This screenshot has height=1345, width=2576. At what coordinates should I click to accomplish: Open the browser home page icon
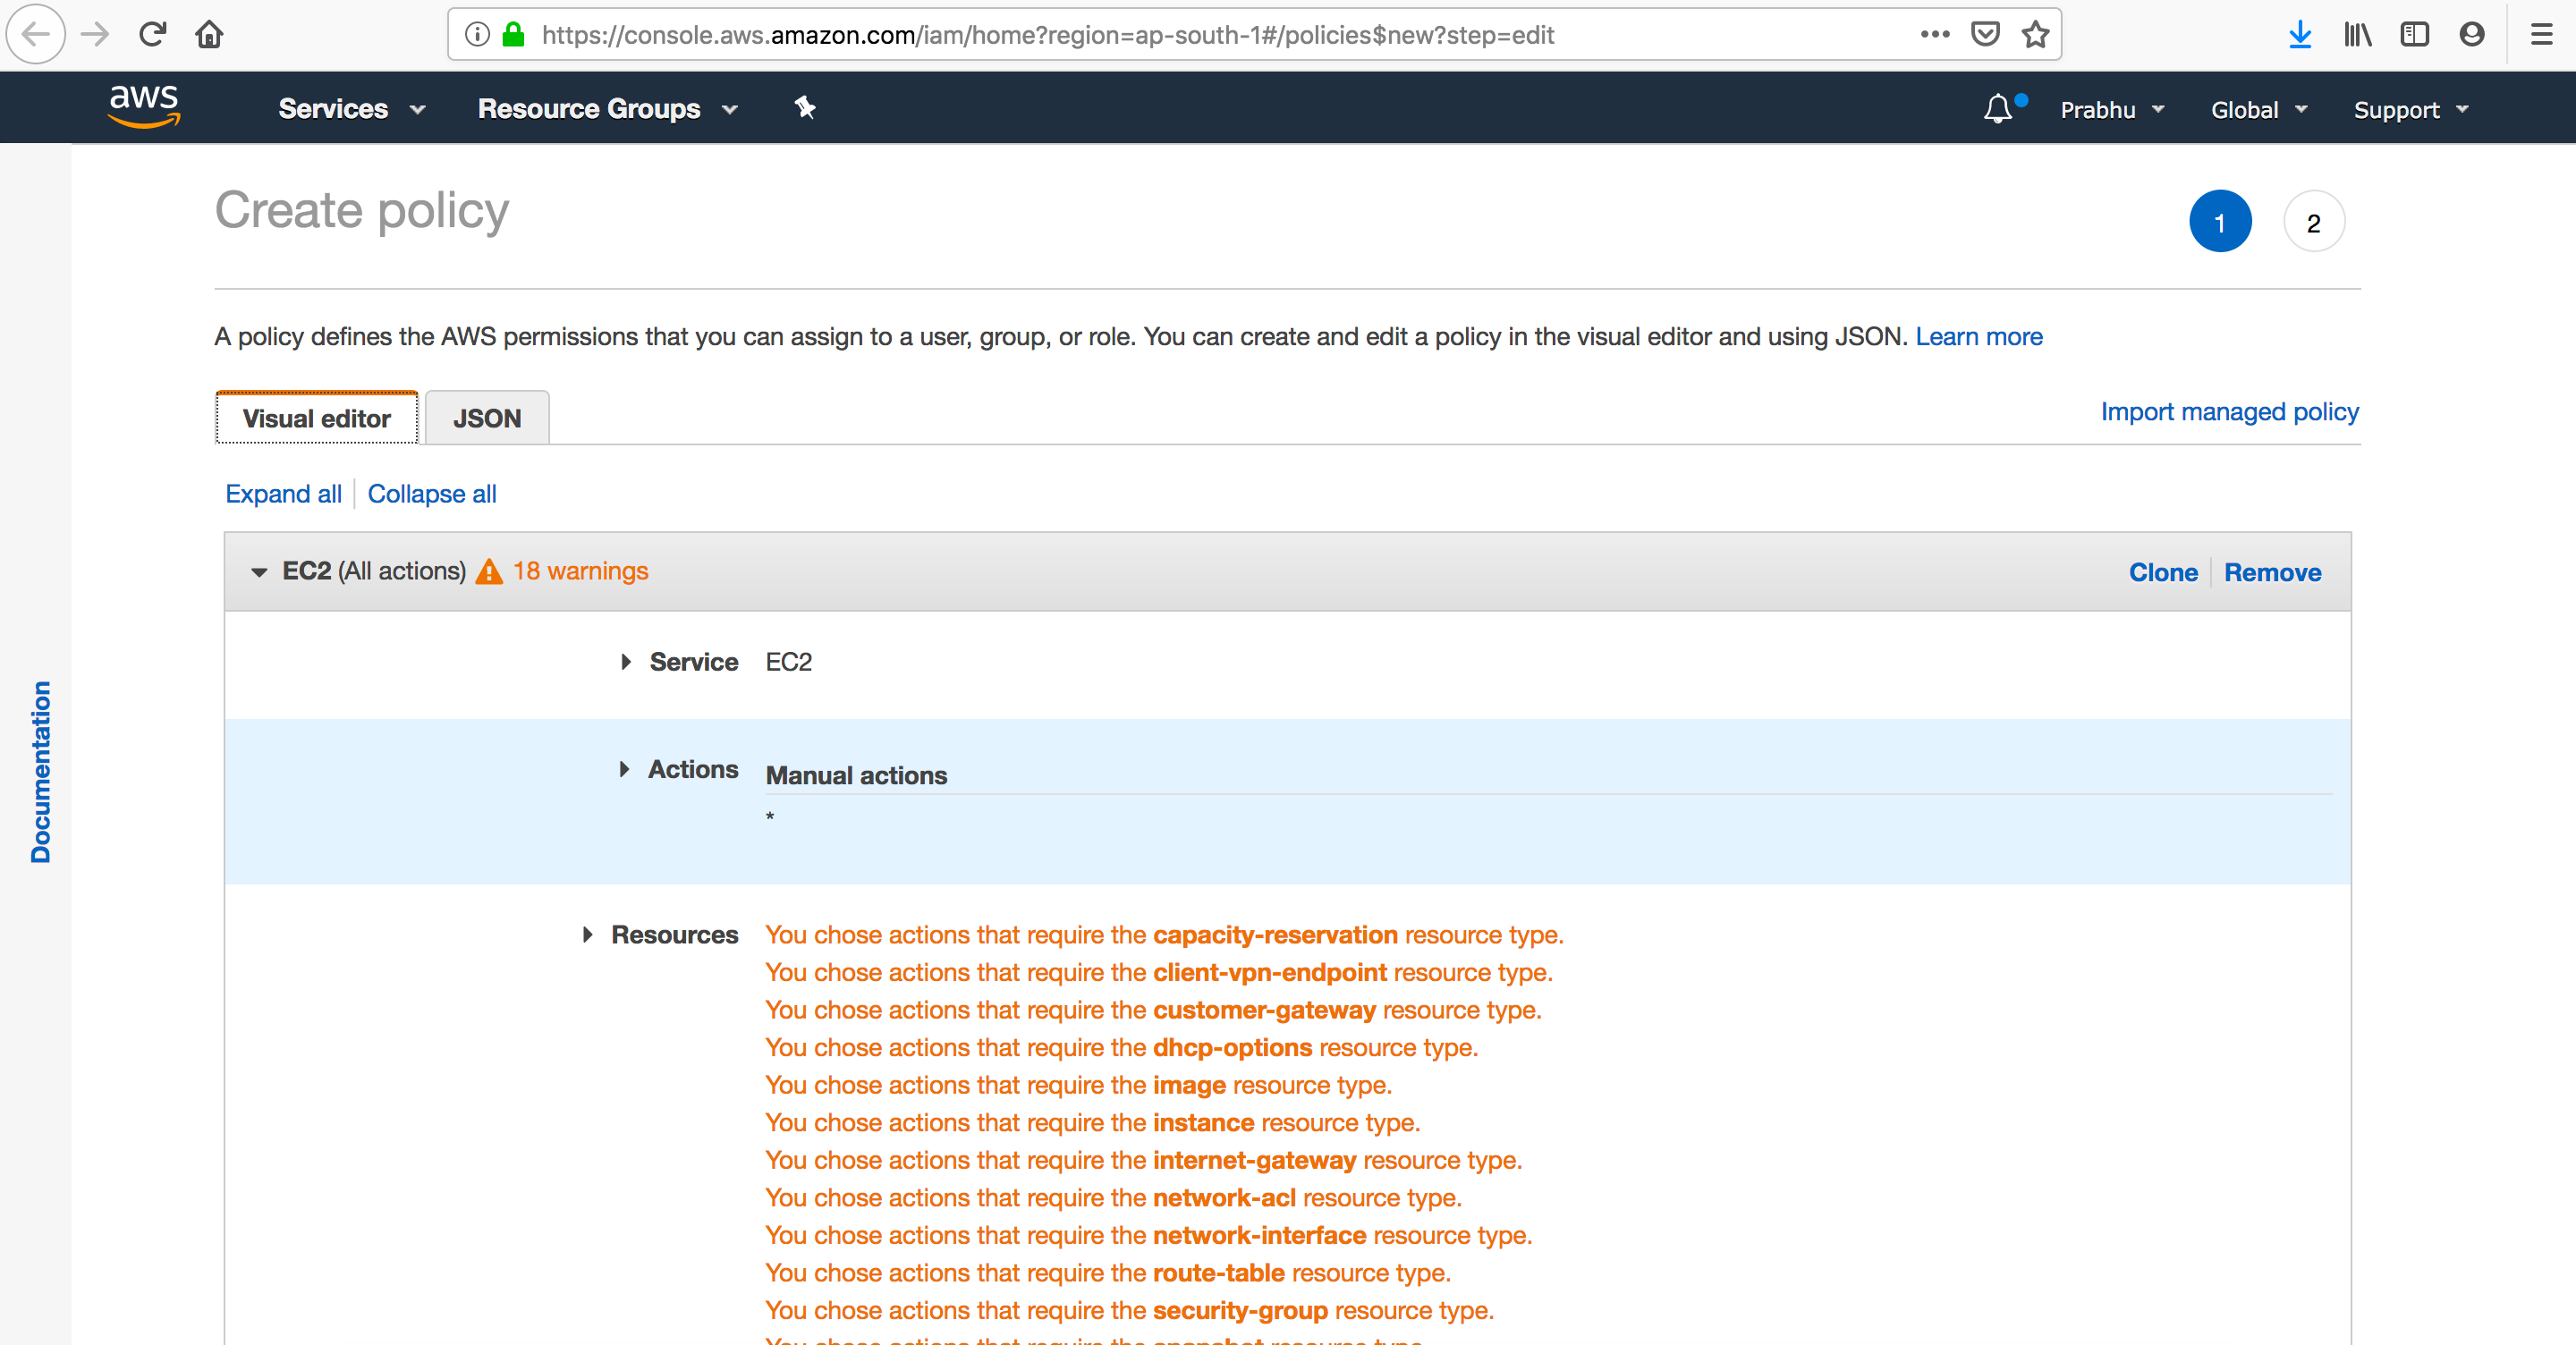(x=209, y=35)
